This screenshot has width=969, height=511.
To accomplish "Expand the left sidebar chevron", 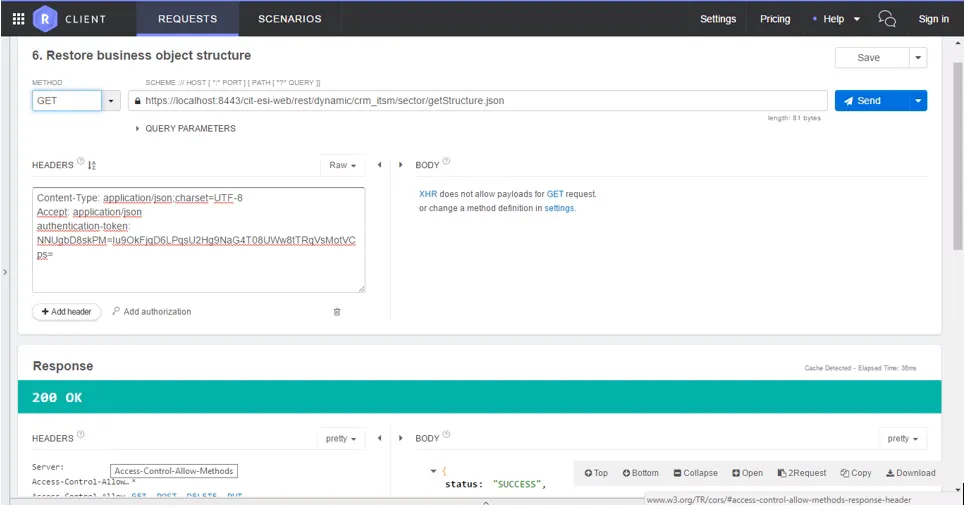I will 6,273.
